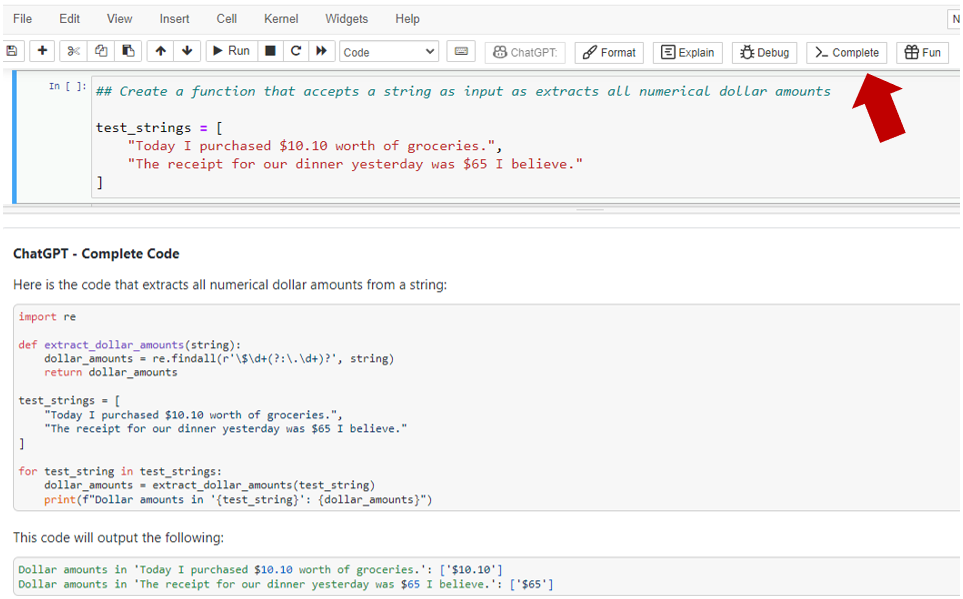Image resolution: width=963 pixels, height=599 pixels.
Task: Run the current cell
Action: (231, 51)
